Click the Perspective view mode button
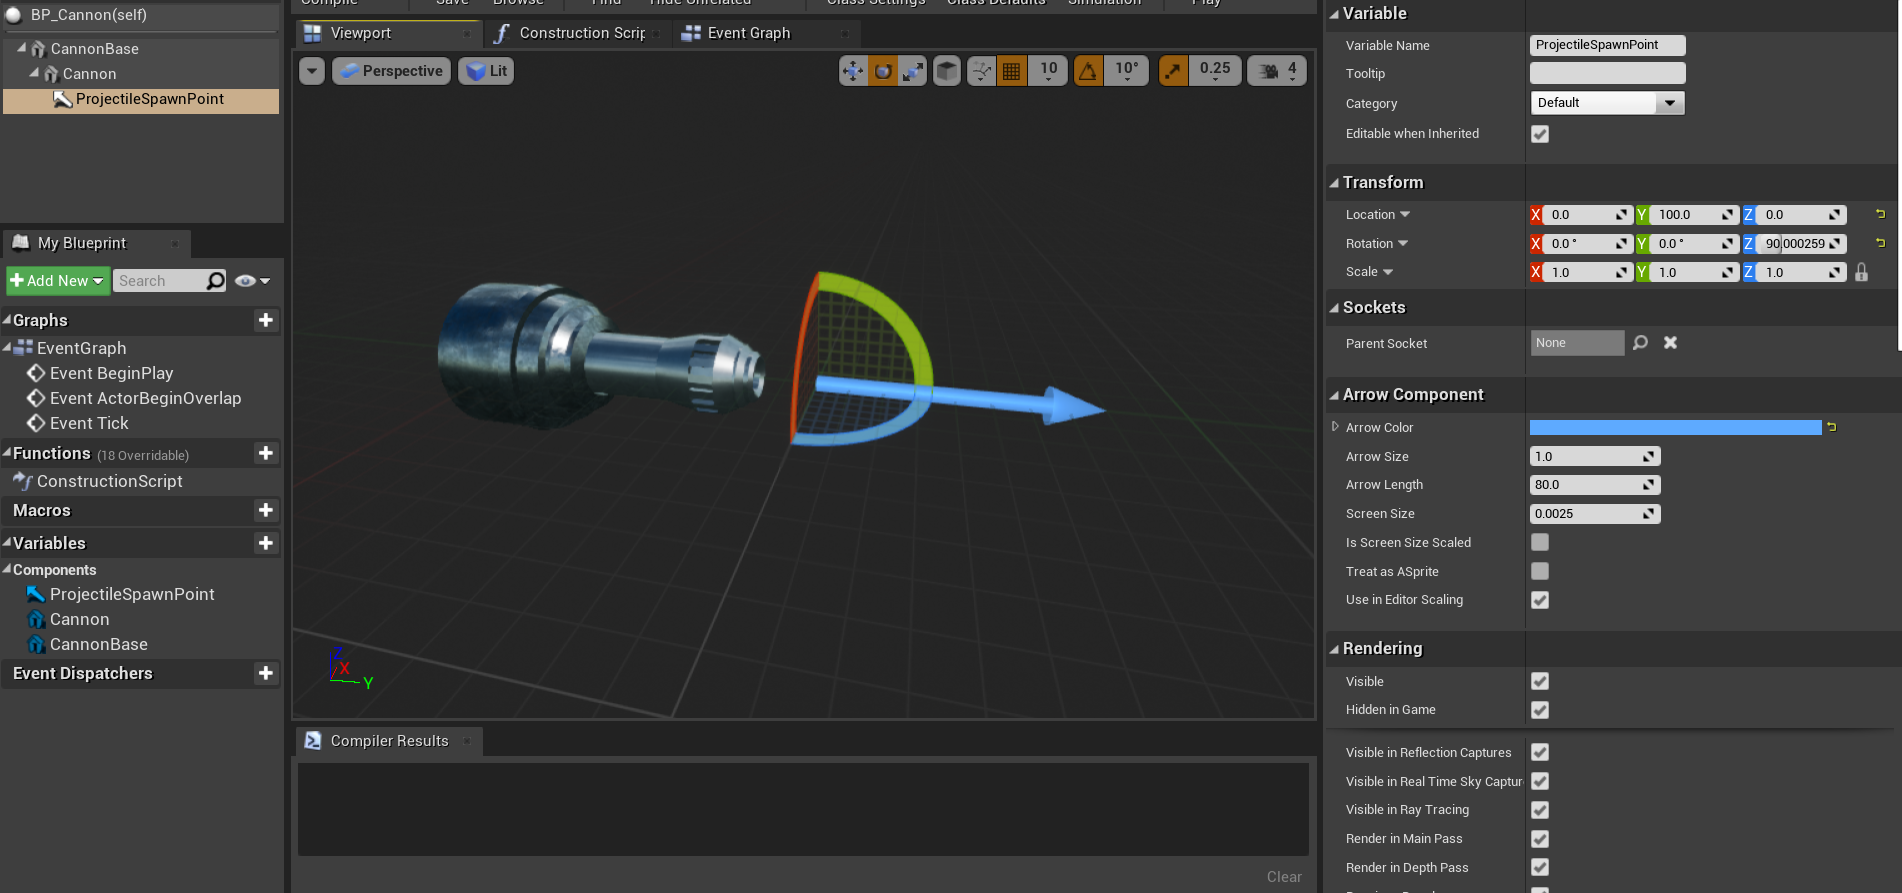The width and height of the screenshot is (1902, 893). [392, 71]
